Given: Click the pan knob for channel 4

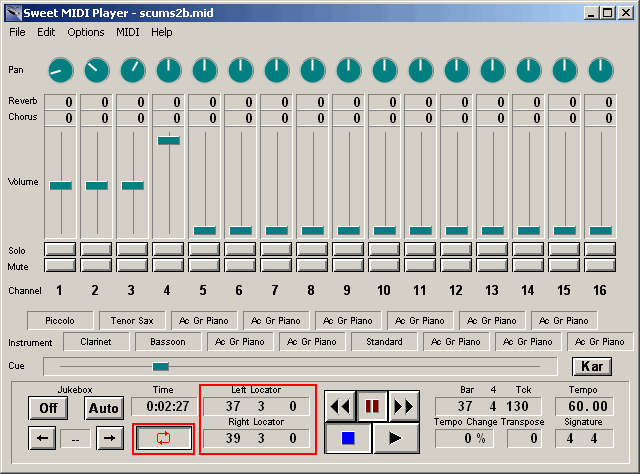Looking at the screenshot, I should click(x=169, y=70).
